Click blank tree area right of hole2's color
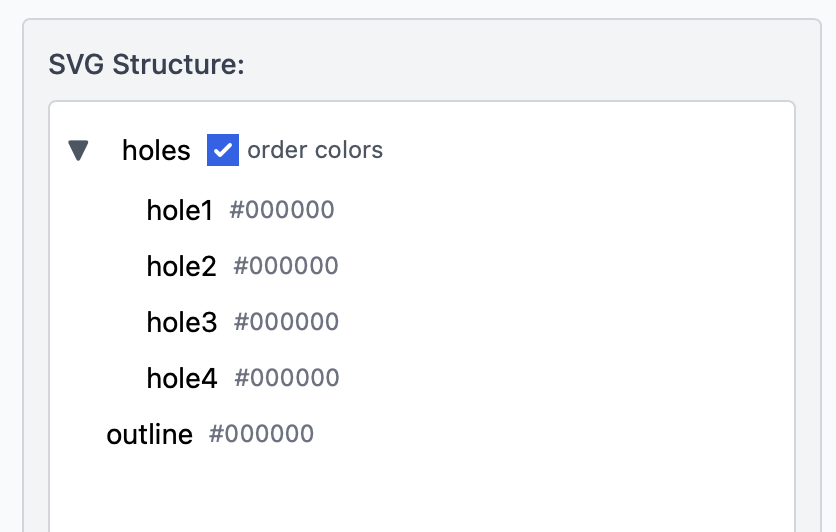 click(560, 266)
